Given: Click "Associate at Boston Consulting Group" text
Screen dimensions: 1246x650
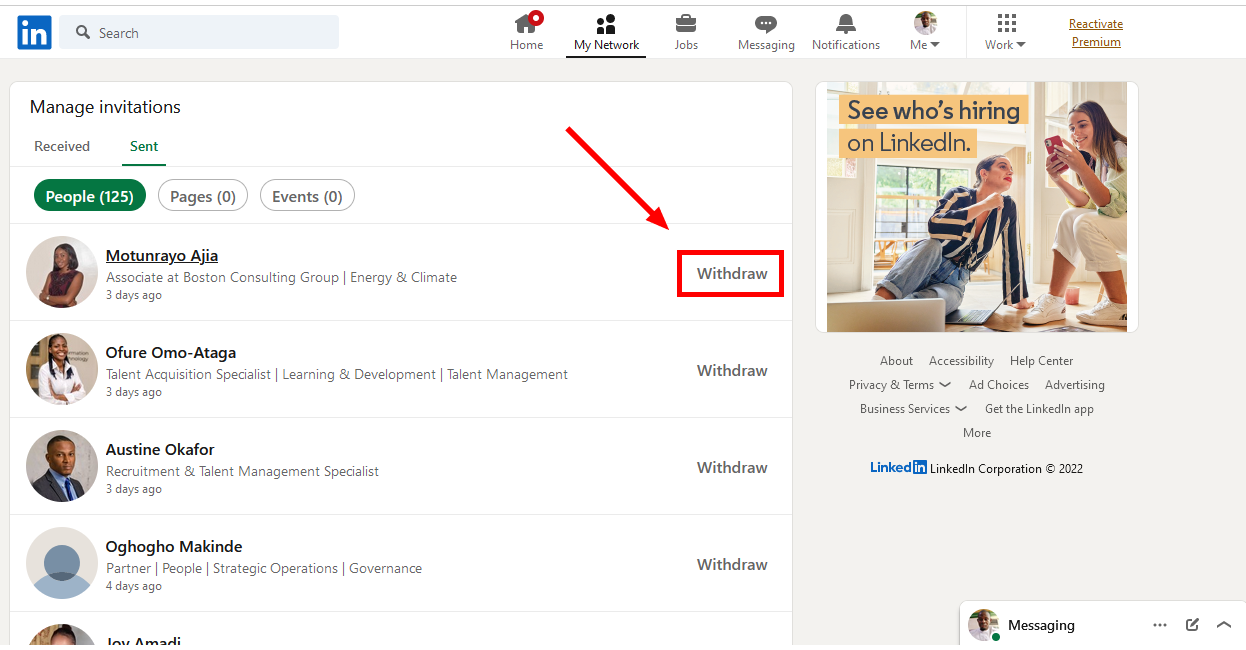Looking at the screenshot, I should 222,278.
